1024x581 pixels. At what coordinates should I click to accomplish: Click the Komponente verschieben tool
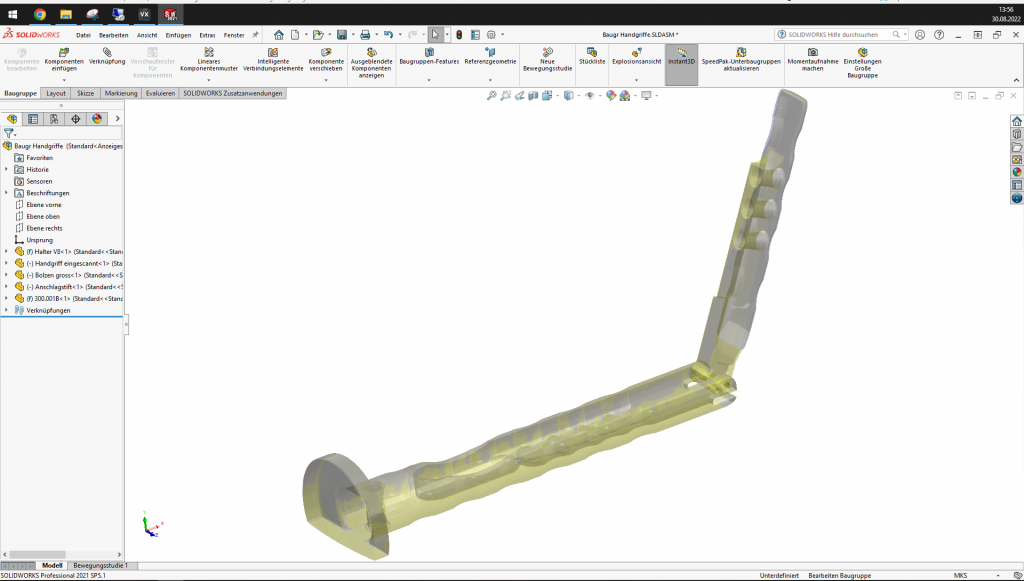[x=325, y=56]
